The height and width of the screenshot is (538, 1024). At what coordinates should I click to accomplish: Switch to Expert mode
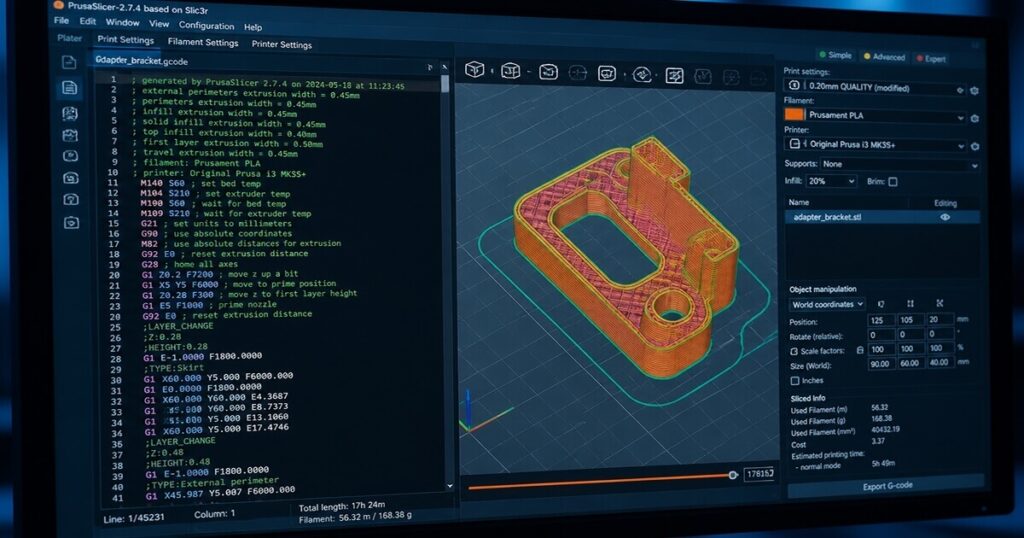931,59
